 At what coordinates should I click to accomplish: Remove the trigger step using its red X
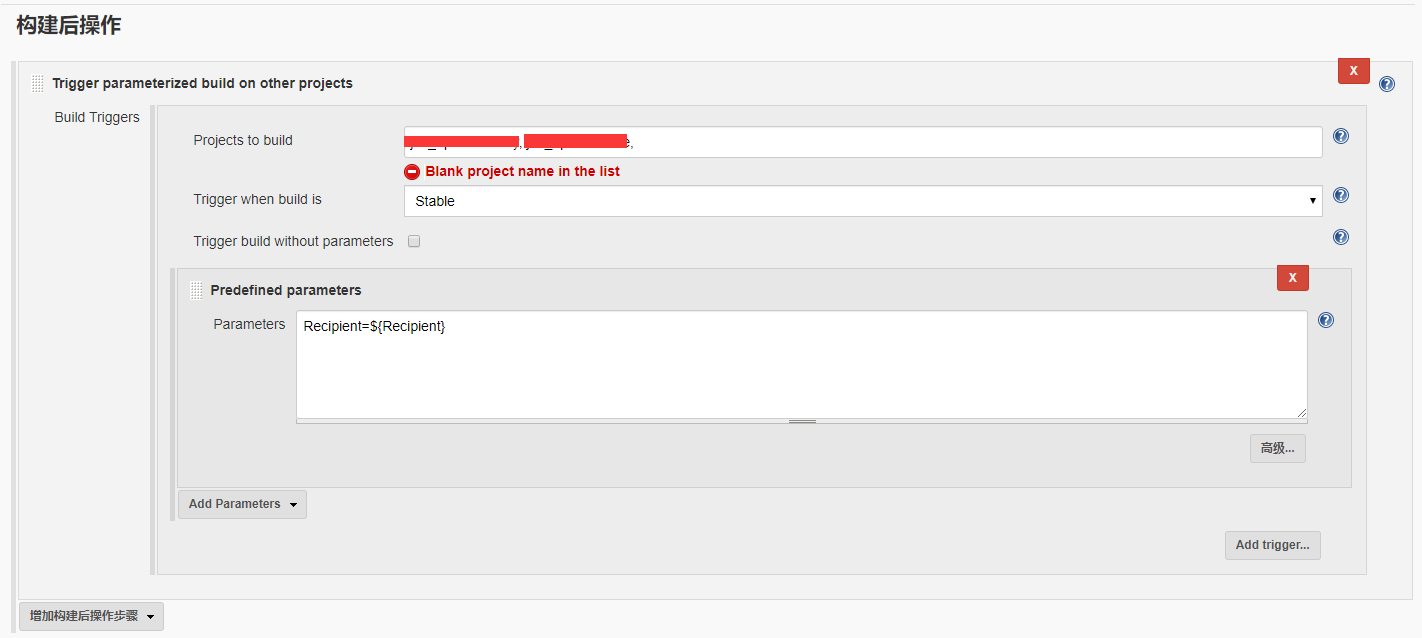pos(1353,70)
